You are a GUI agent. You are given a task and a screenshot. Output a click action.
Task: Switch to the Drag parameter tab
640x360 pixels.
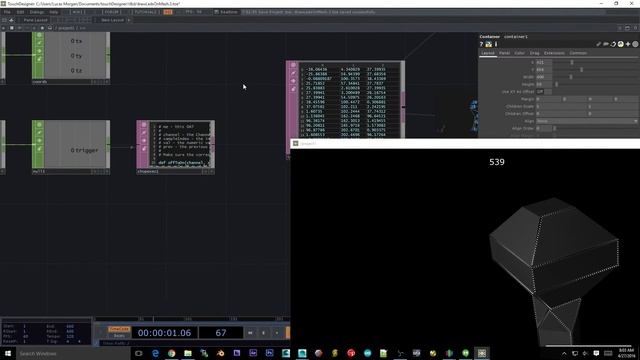pyautogui.click(x=534, y=53)
